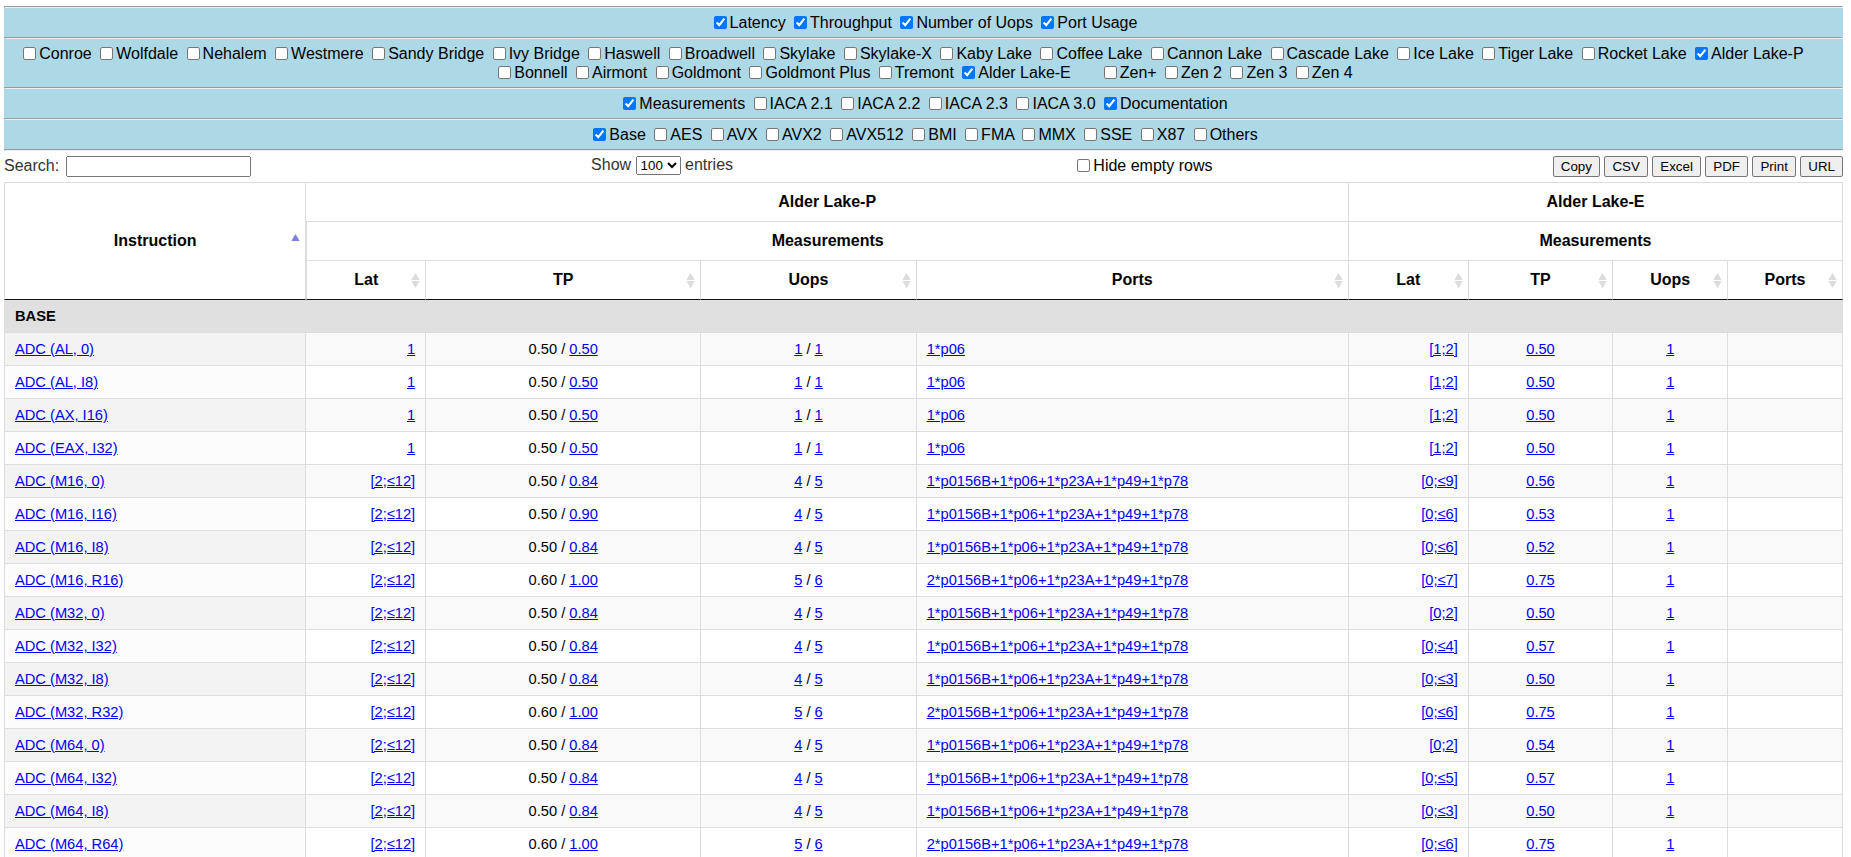The height and width of the screenshot is (857, 1851).
Task: Enable the Zen 4 checkbox
Action: tap(1302, 73)
